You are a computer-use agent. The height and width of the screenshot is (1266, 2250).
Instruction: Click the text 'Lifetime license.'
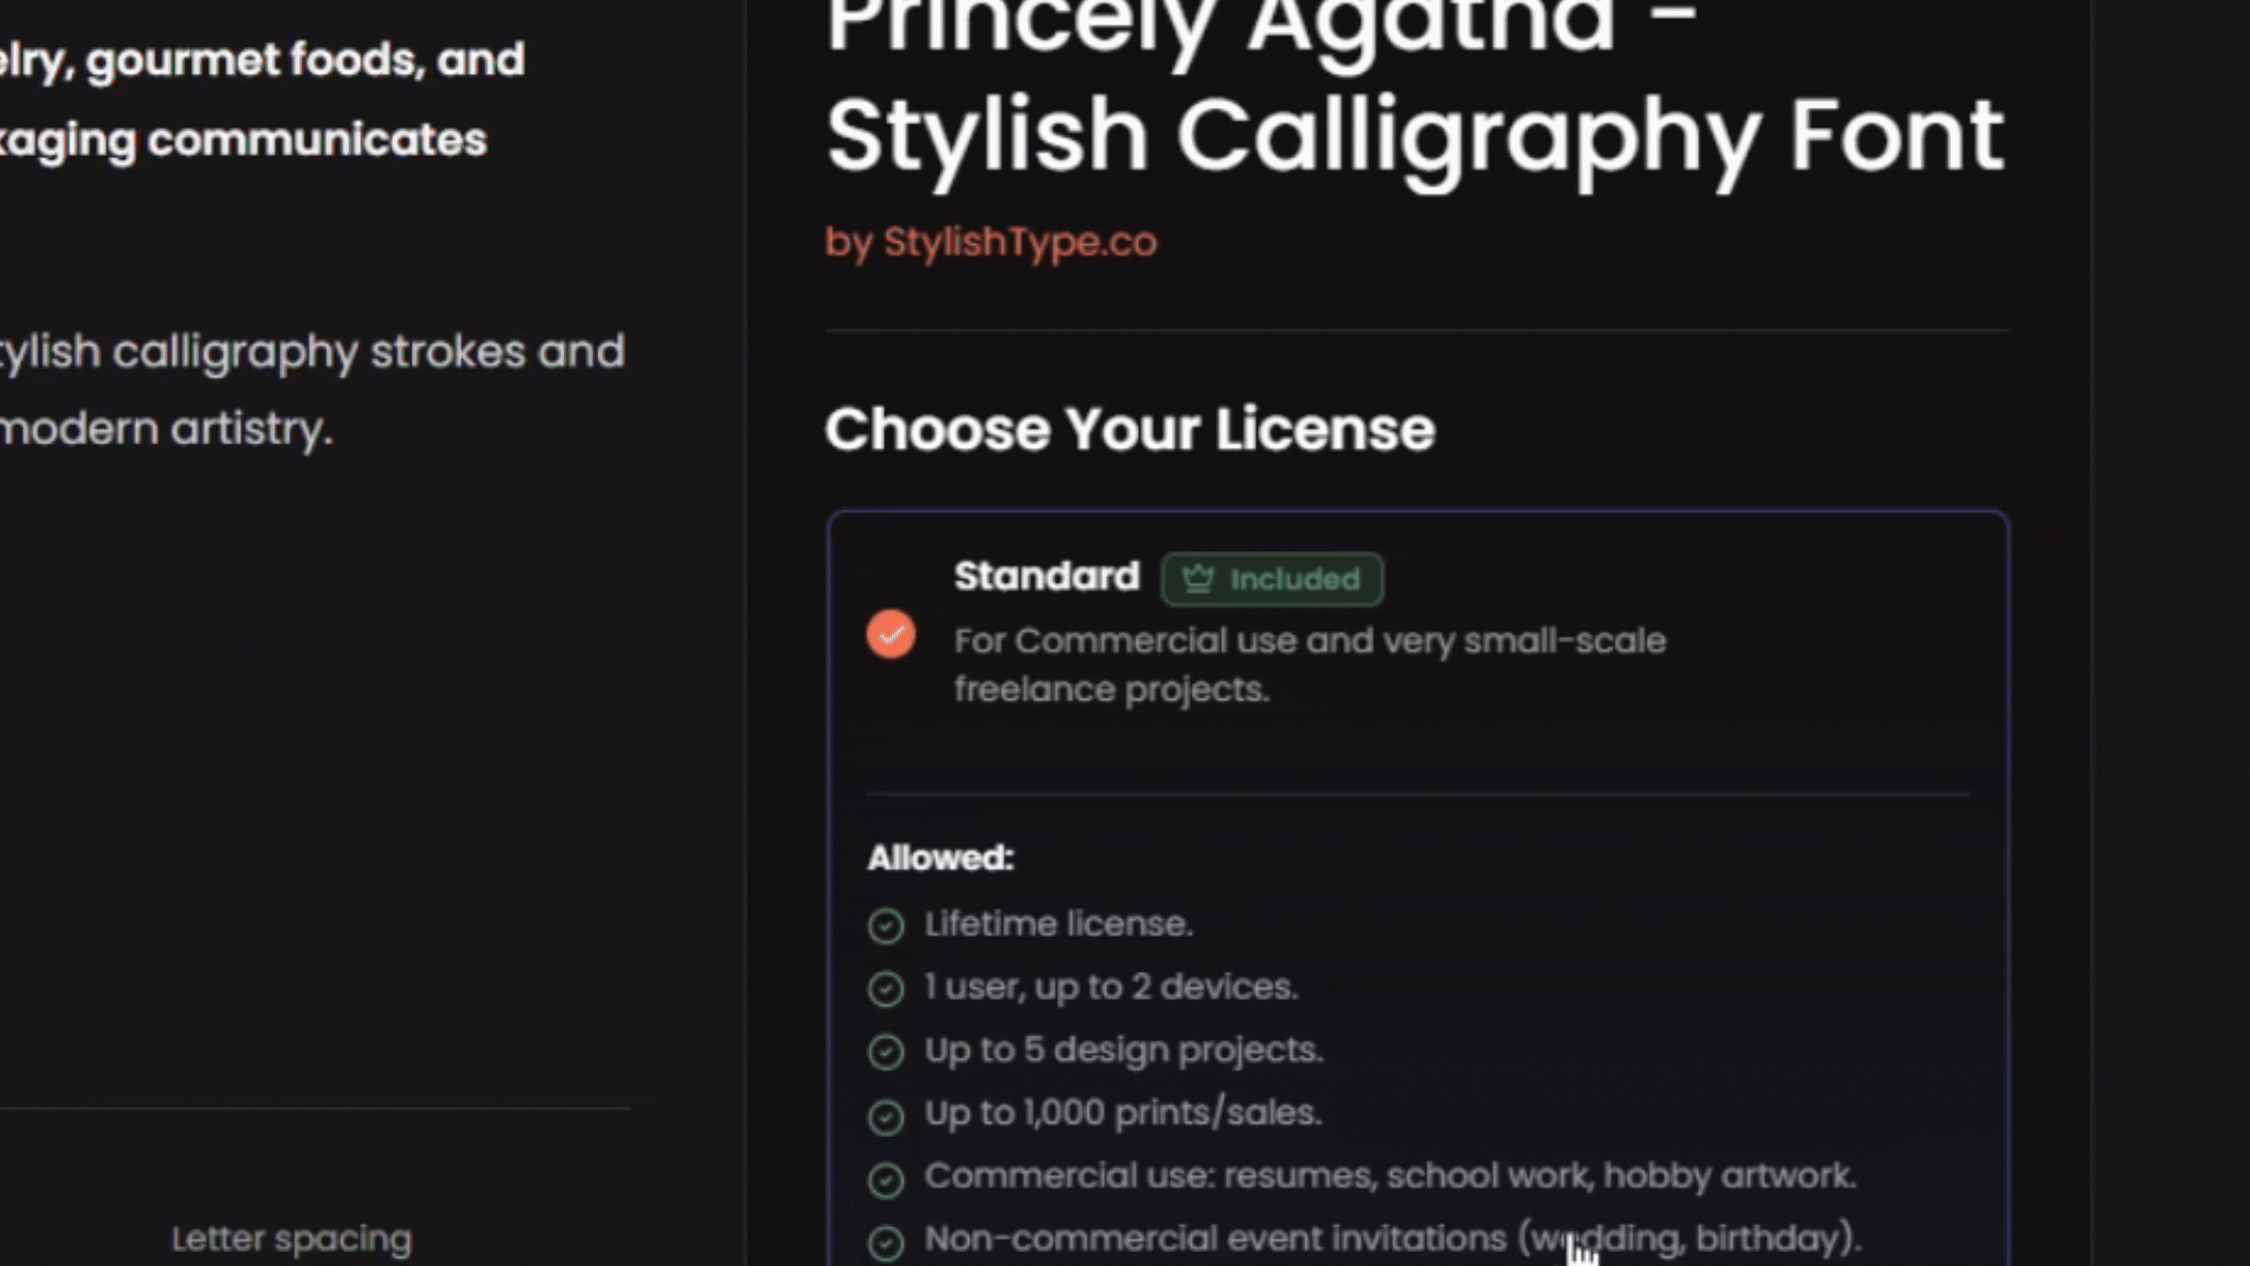tap(1058, 924)
